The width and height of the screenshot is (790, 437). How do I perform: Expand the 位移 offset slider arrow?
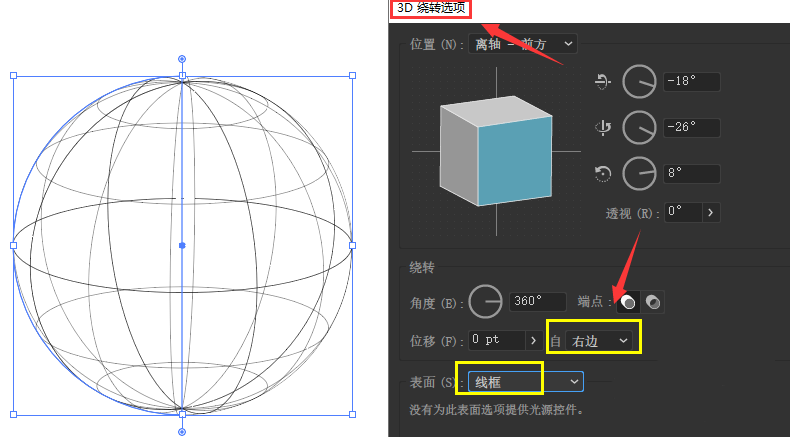tap(534, 340)
